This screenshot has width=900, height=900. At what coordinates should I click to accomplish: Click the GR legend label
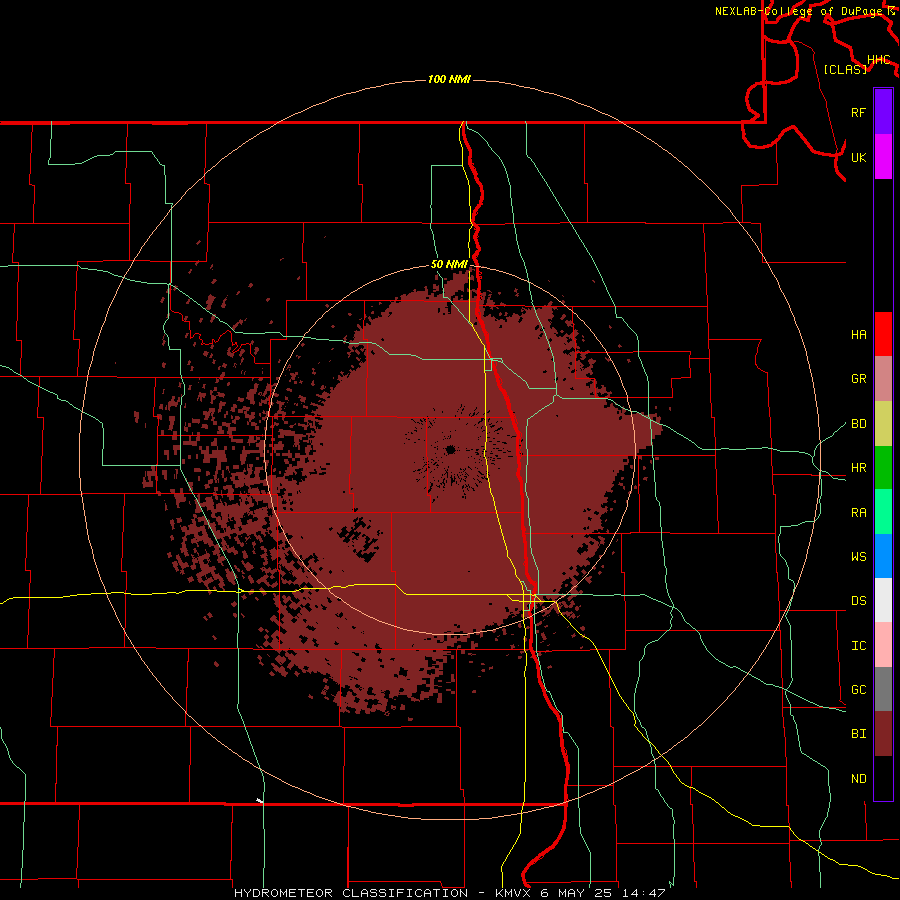click(859, 379)
